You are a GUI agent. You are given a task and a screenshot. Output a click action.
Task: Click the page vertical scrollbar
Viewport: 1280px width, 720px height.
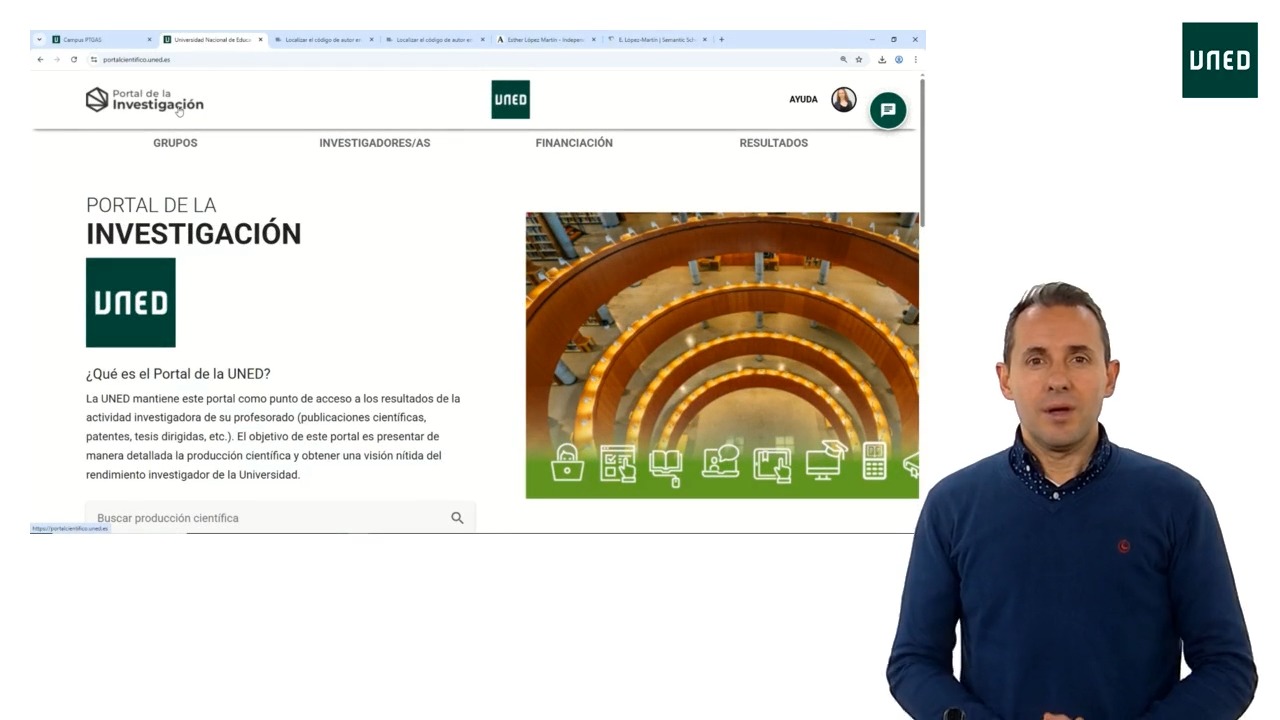tap(922, 151)
